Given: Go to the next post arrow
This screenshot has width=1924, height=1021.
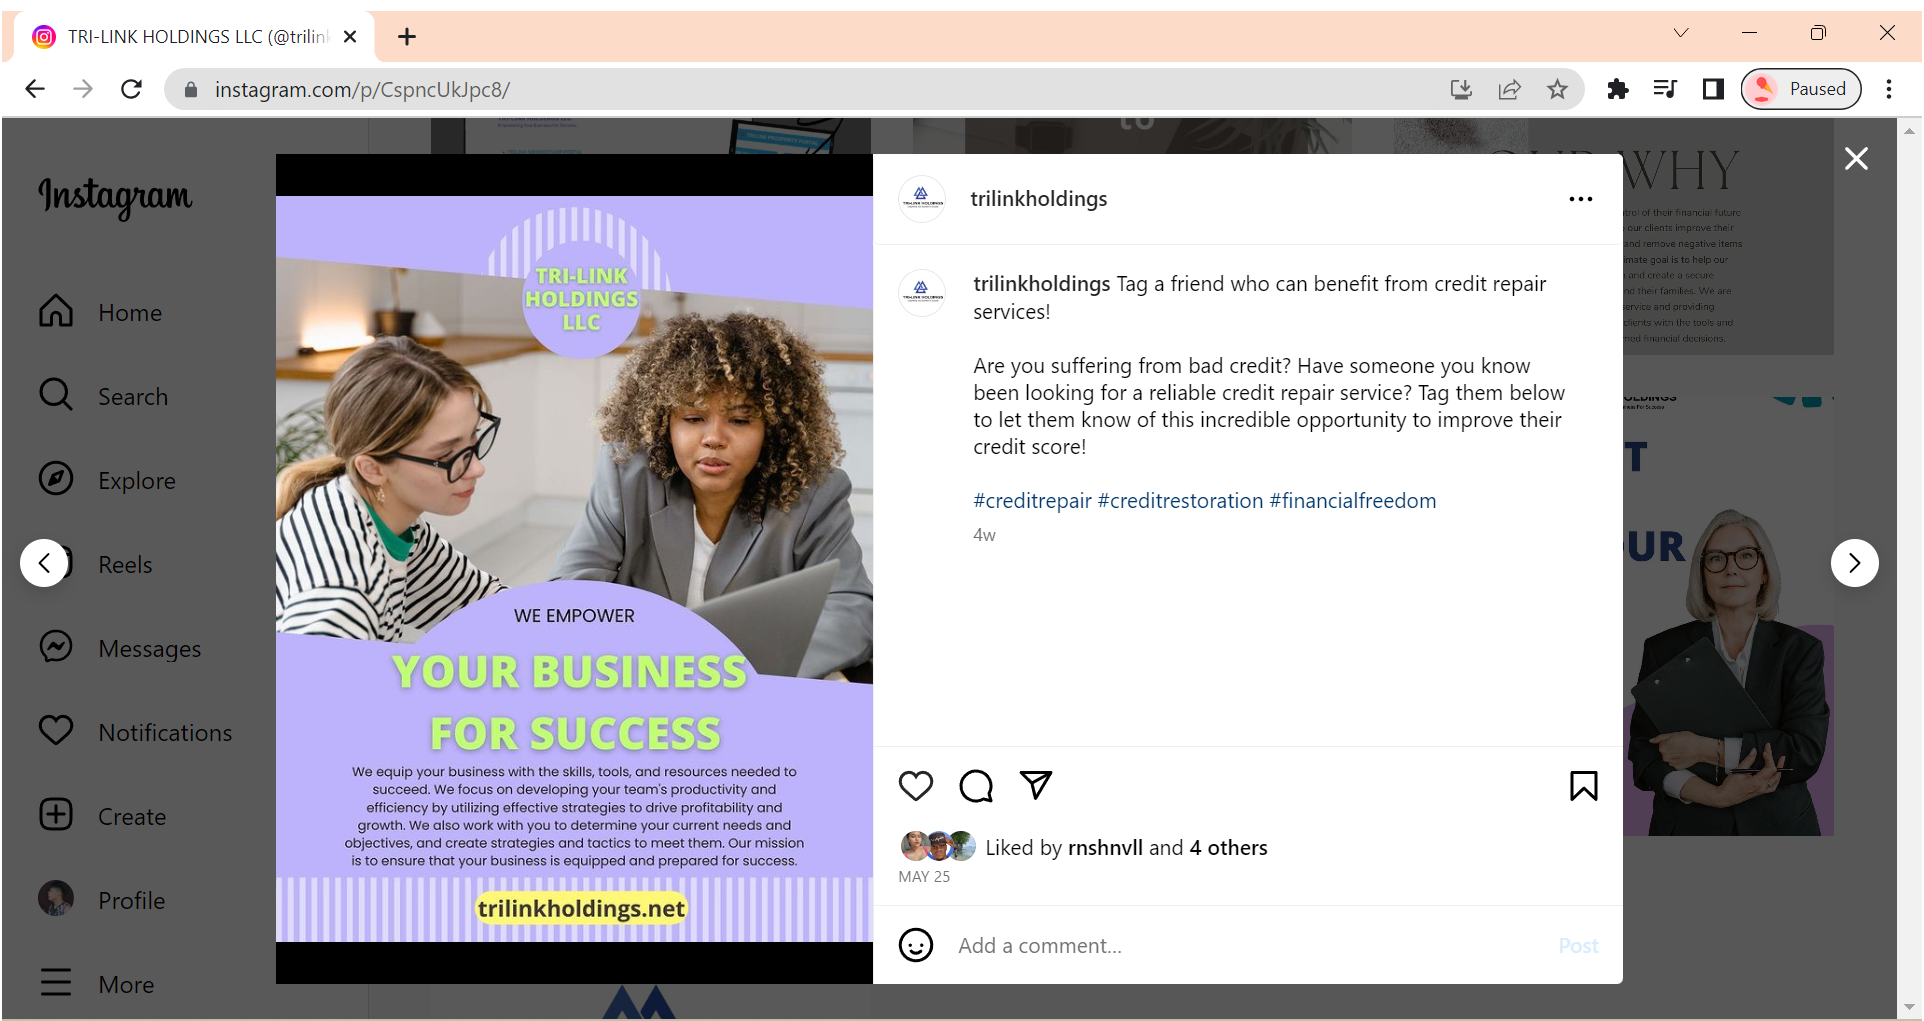Looking at the screenshot, I should click(x=1854, y=563).
